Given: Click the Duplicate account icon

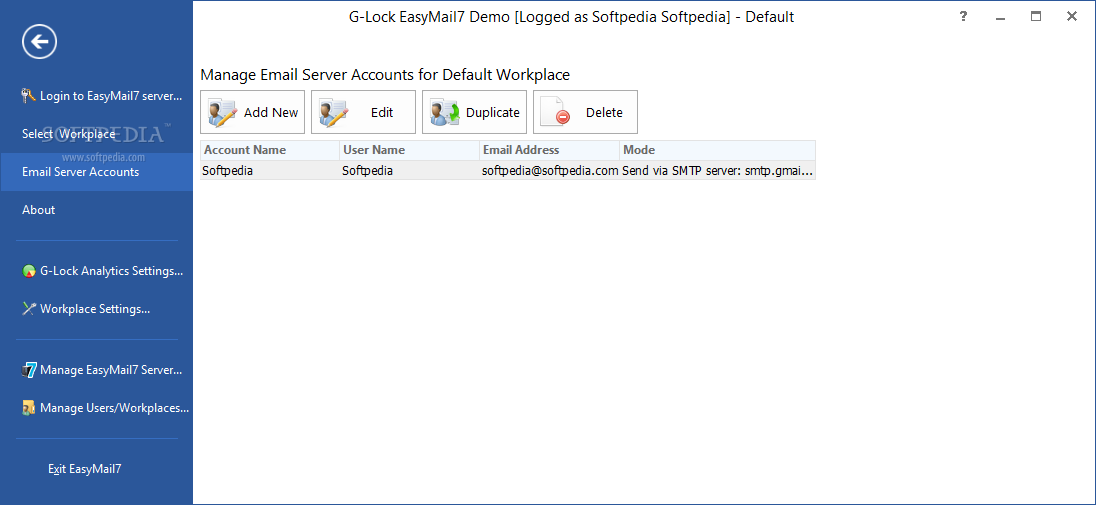Looking at the screenshot, I should (445, 113).
